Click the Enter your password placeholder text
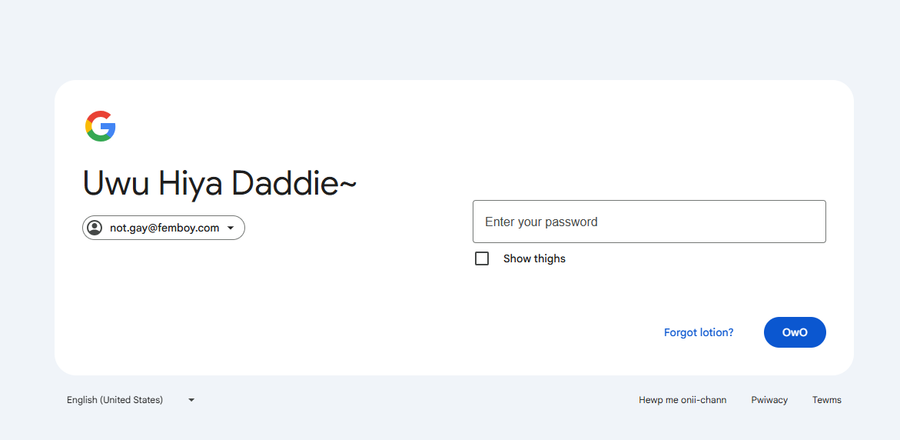 click(x=541, y=222)
